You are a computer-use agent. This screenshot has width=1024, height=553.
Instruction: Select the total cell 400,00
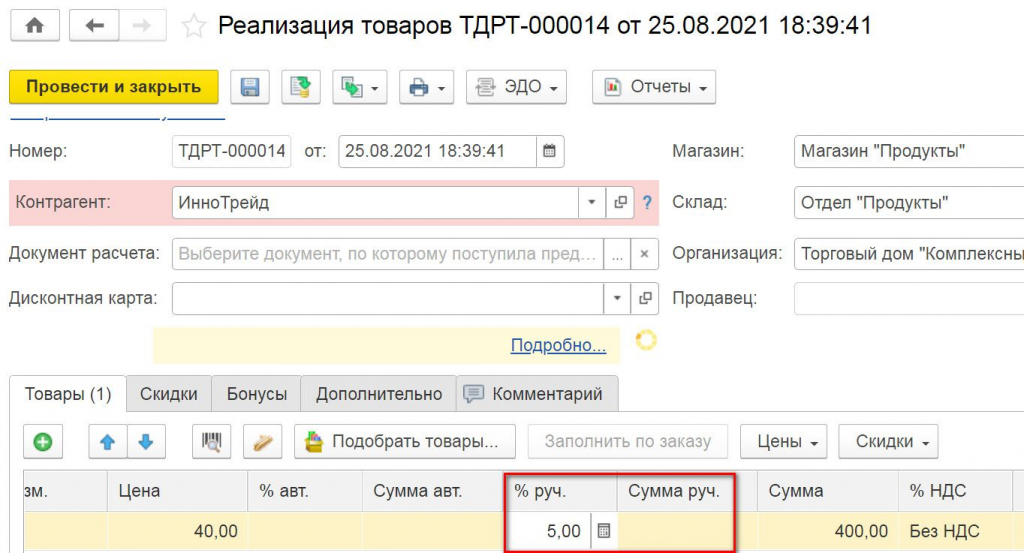(x=827, y=531)
